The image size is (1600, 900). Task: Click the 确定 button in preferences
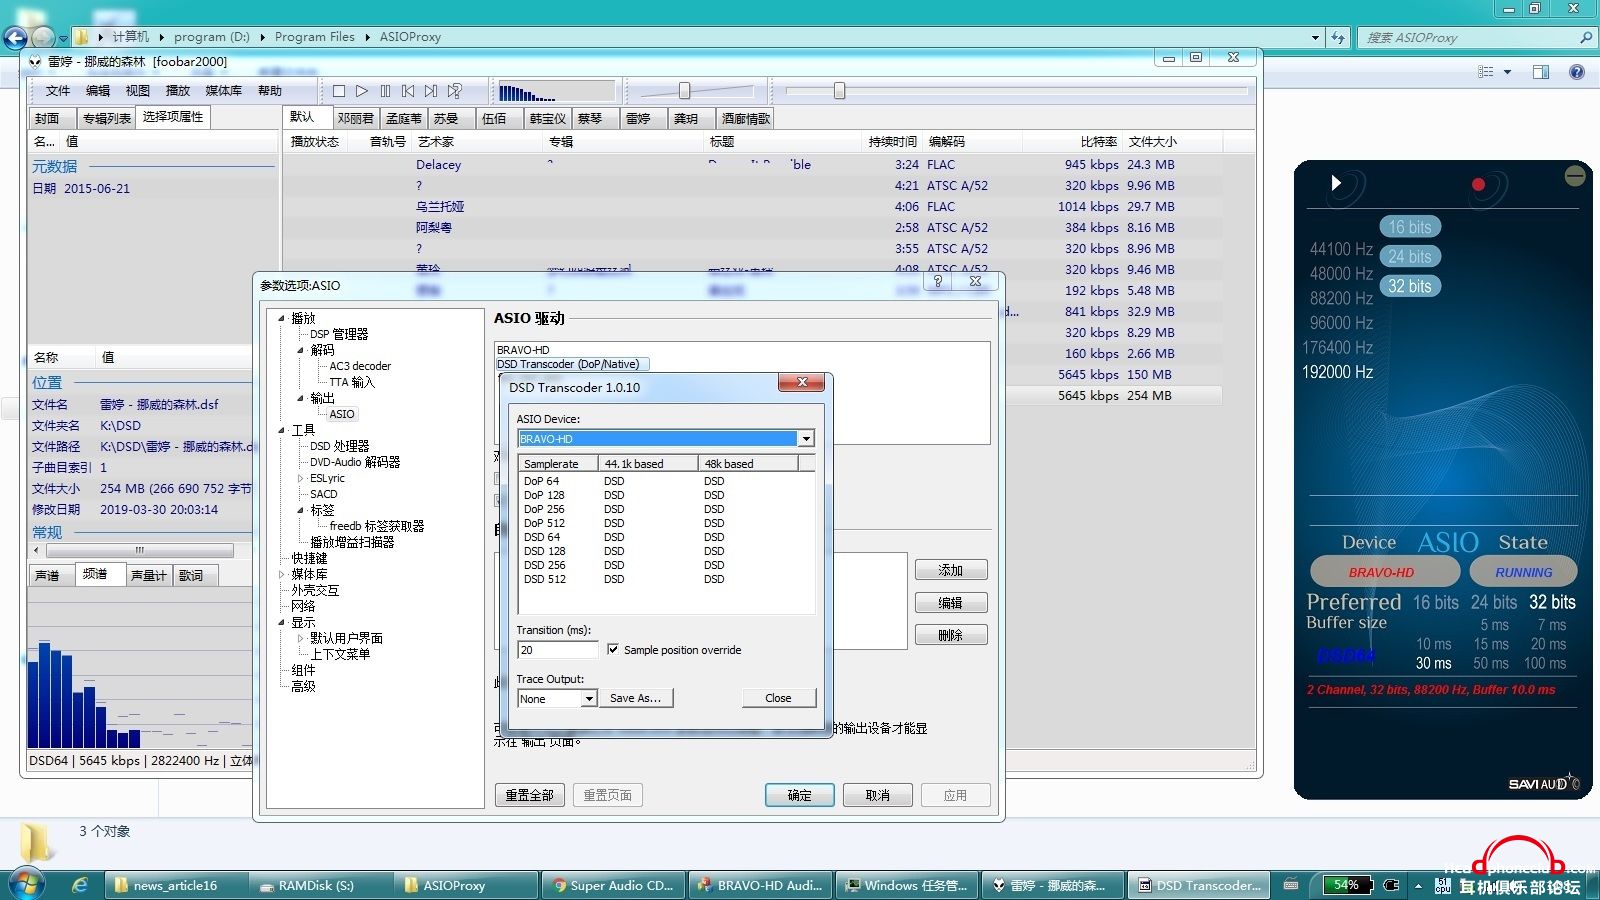800,795
